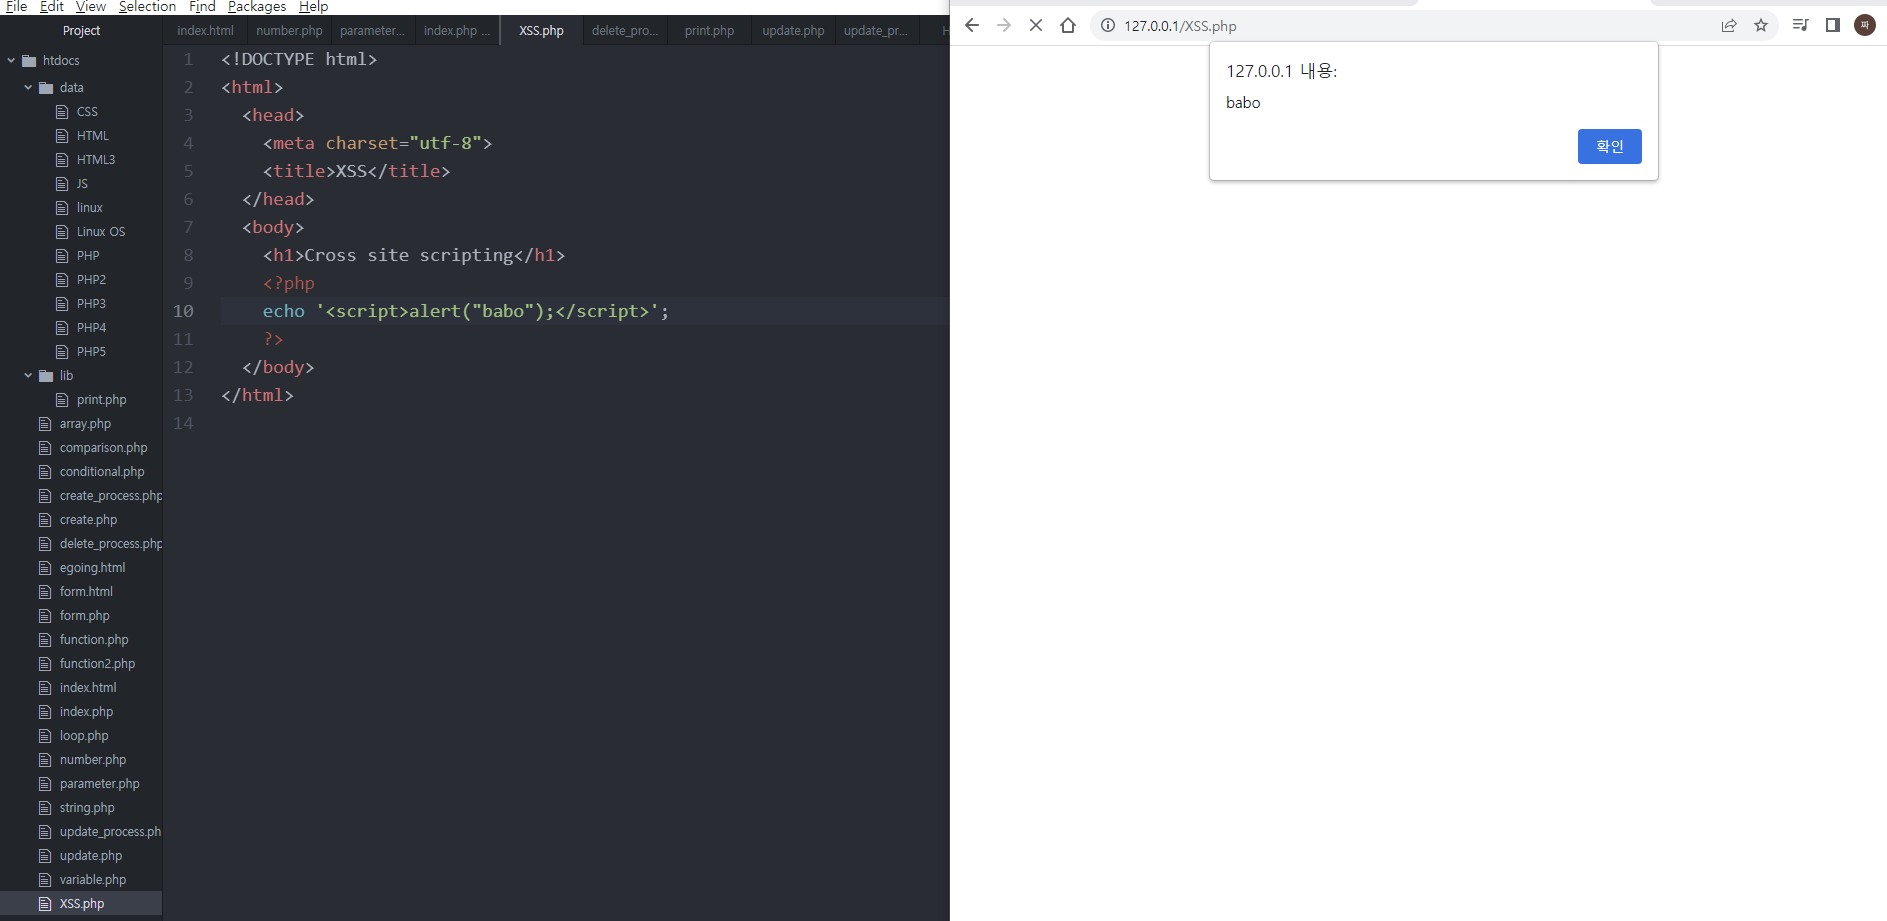Click the file icon beside egoing.html

click(45, 568)
